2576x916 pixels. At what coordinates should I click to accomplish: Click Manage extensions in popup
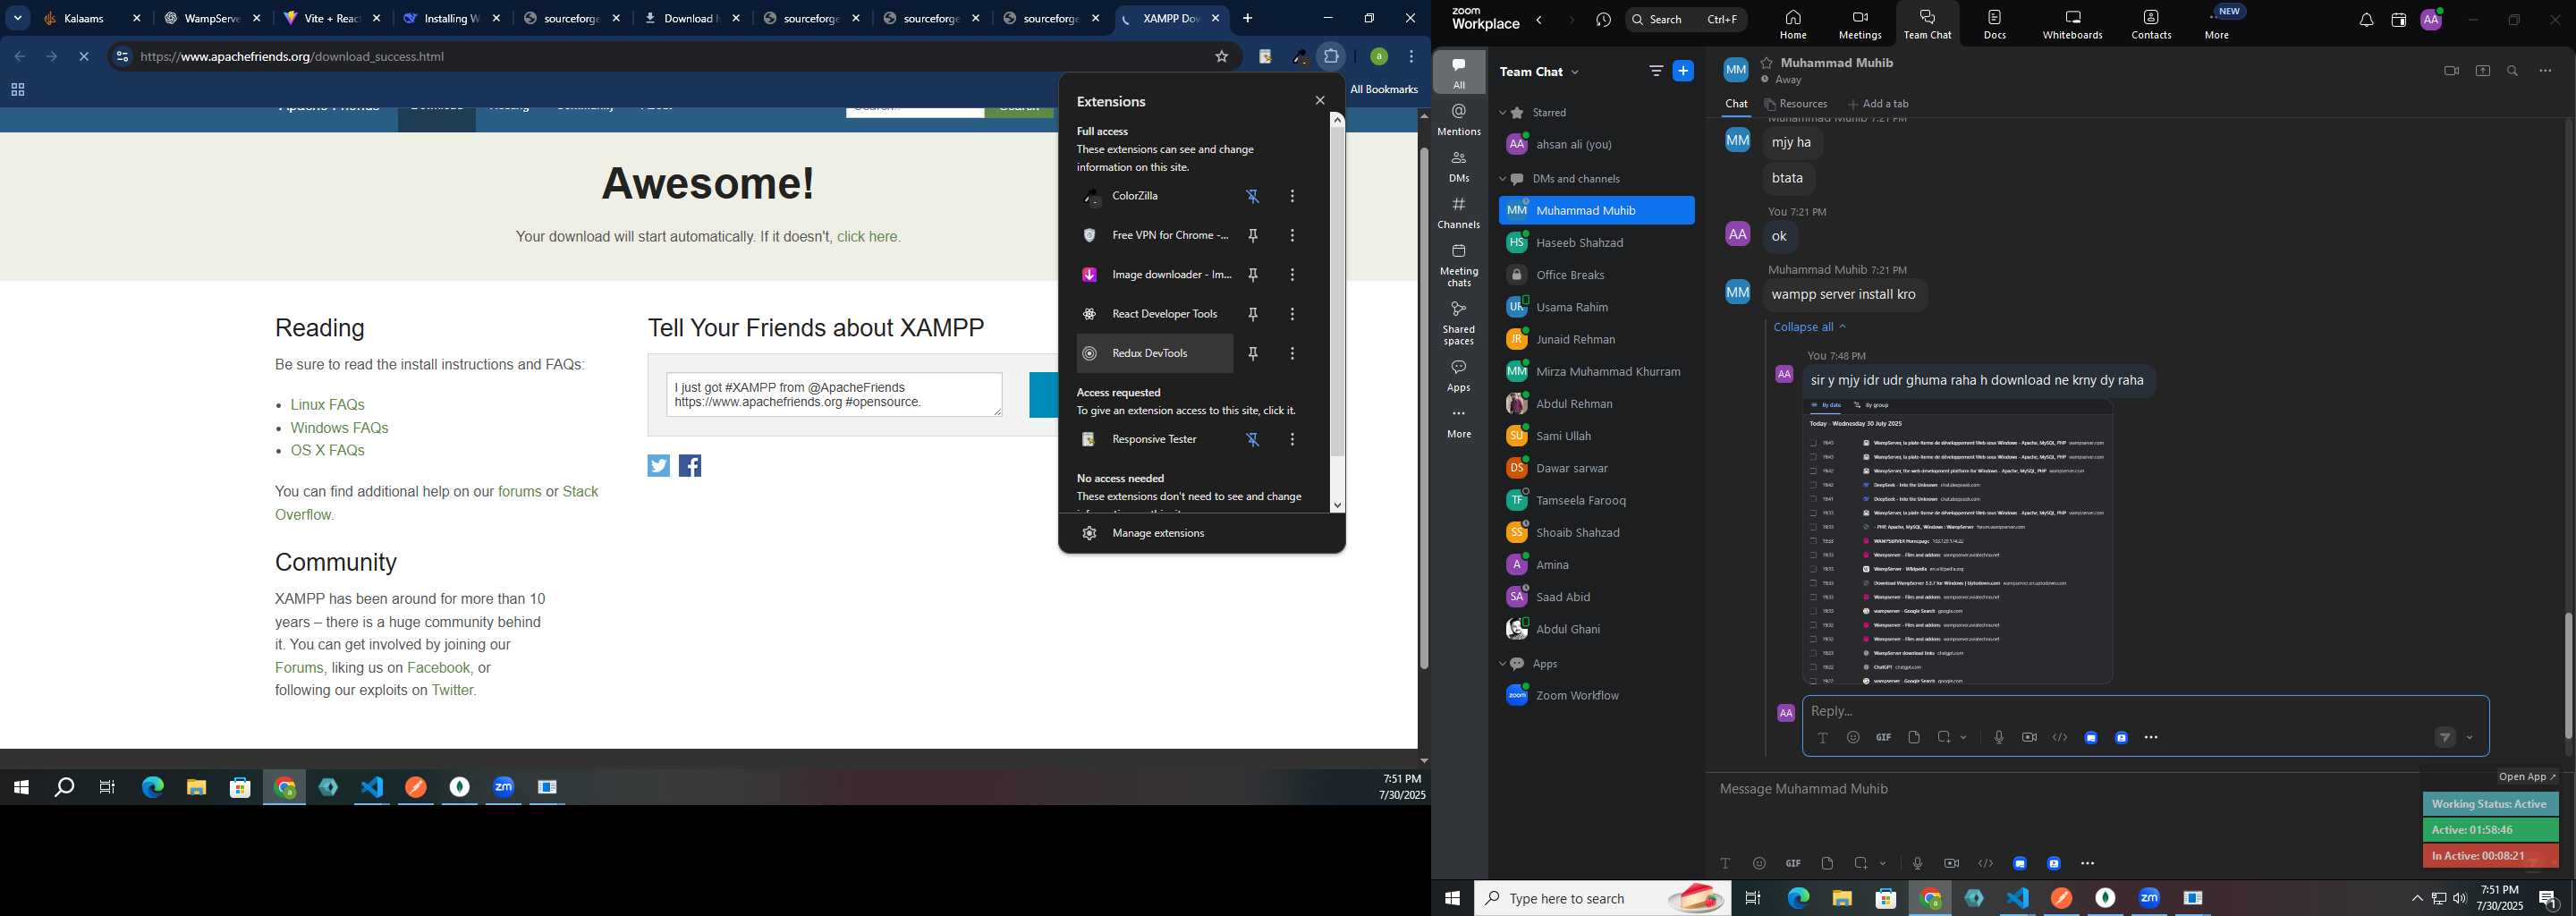pyautogui.click(x=1158, y=533)
